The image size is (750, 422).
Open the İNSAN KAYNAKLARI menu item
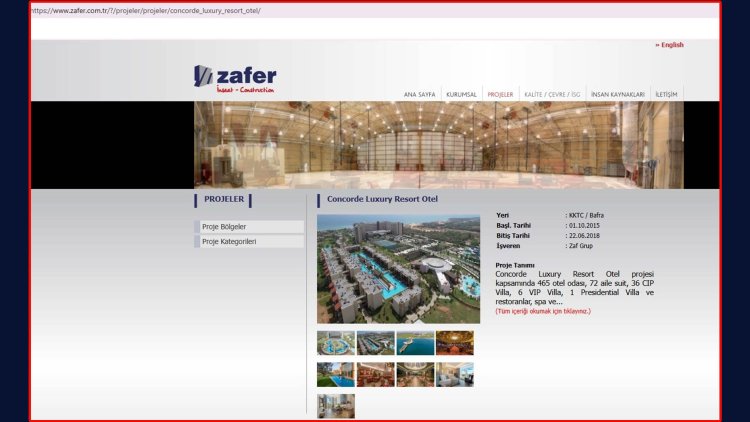[x=618, y=95]
